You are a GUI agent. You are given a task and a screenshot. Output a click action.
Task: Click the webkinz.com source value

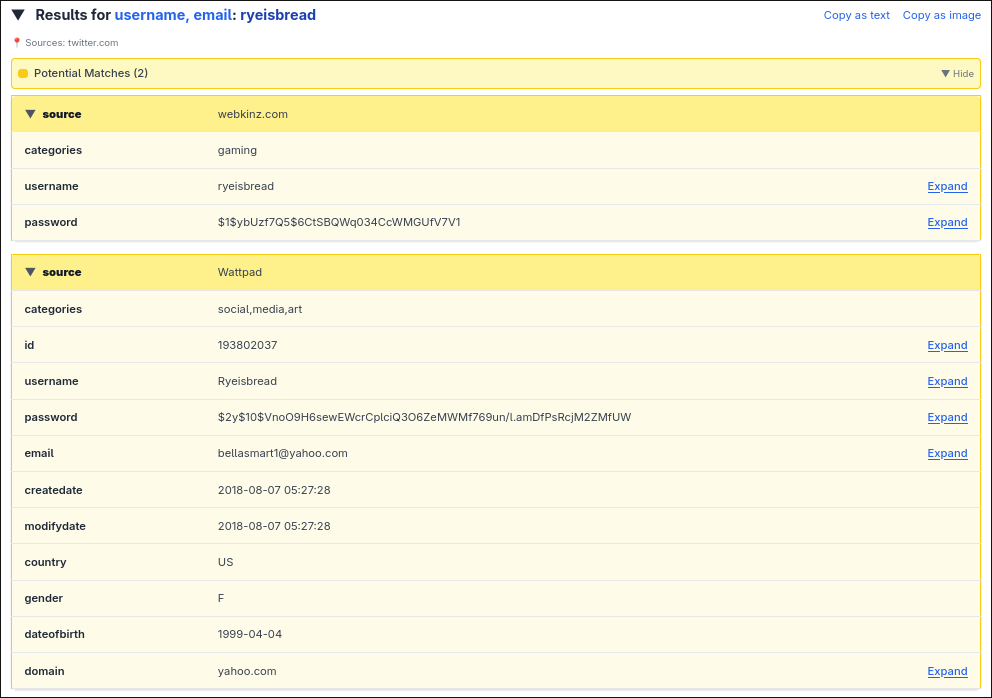click(252, 114)
